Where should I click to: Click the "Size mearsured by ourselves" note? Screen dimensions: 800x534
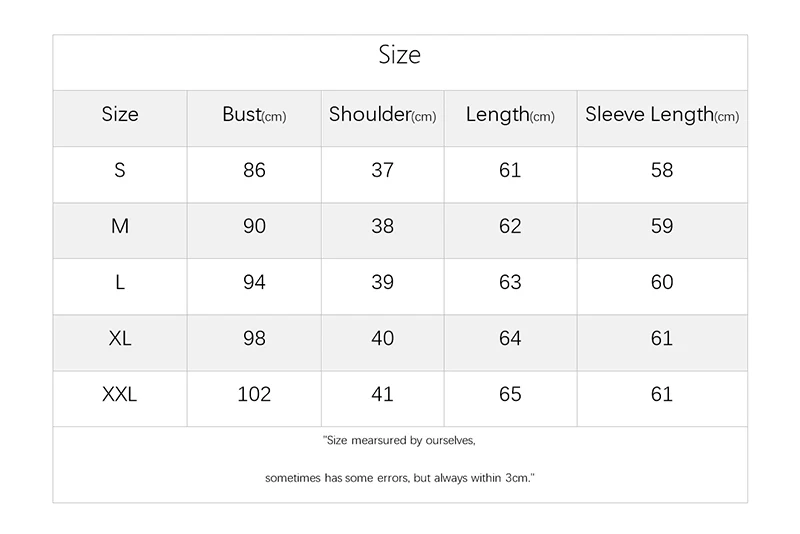tap(400, 440)
